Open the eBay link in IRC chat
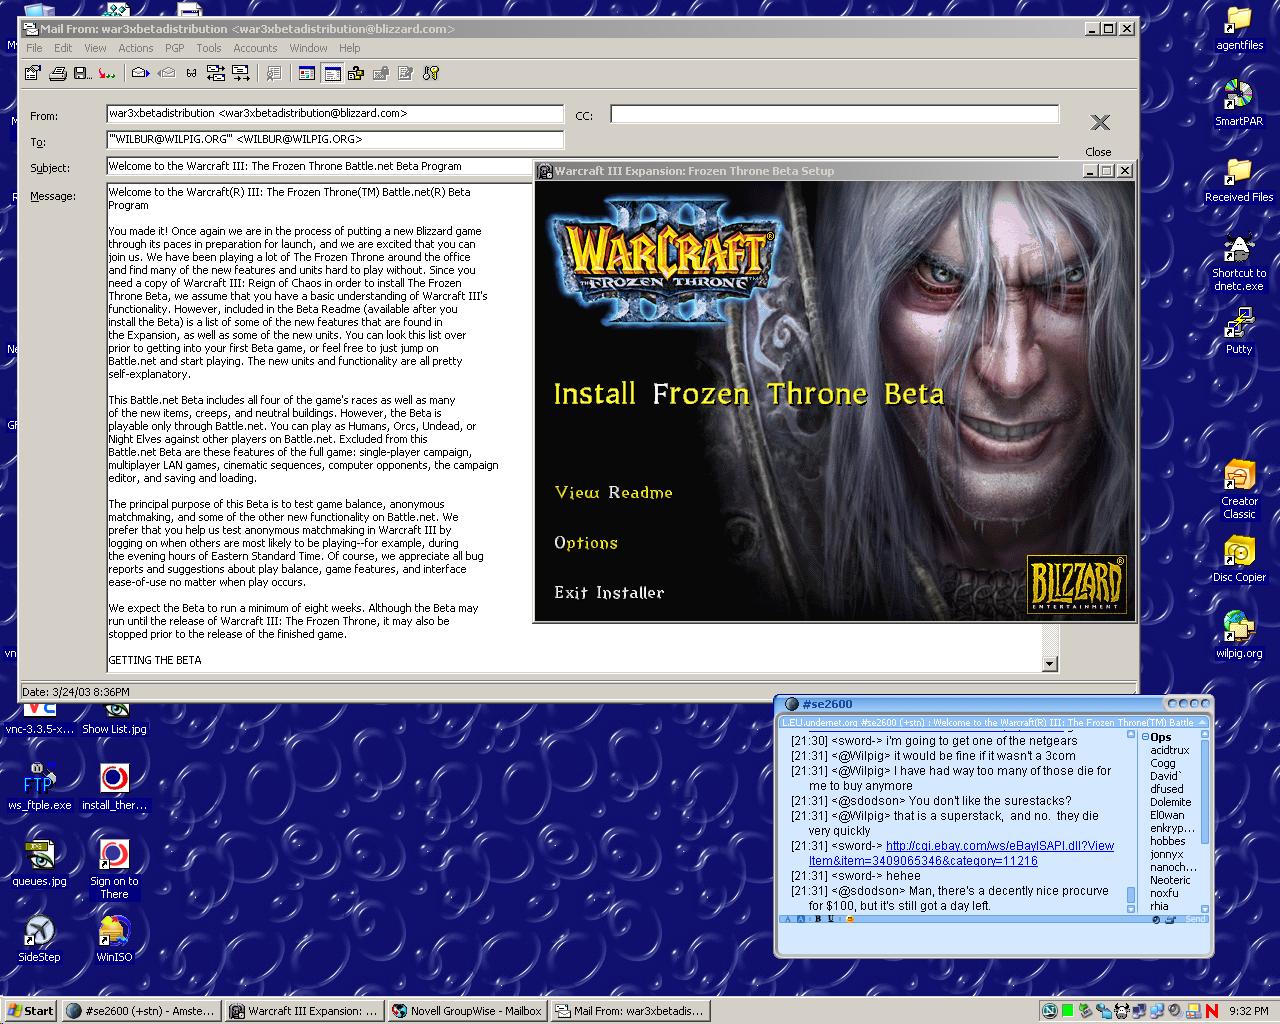Screen dimensions: 1280x1024 961,853
